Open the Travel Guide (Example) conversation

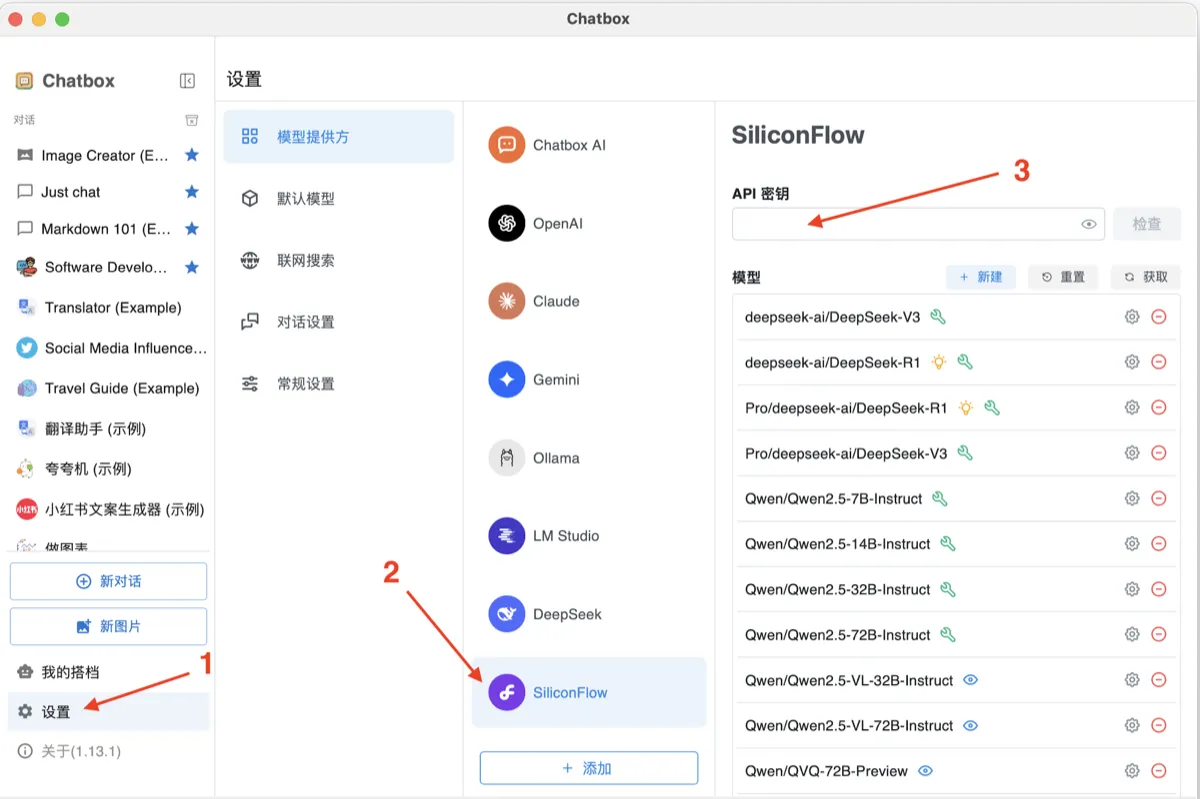pyautogui.click(x=108, y=388)
